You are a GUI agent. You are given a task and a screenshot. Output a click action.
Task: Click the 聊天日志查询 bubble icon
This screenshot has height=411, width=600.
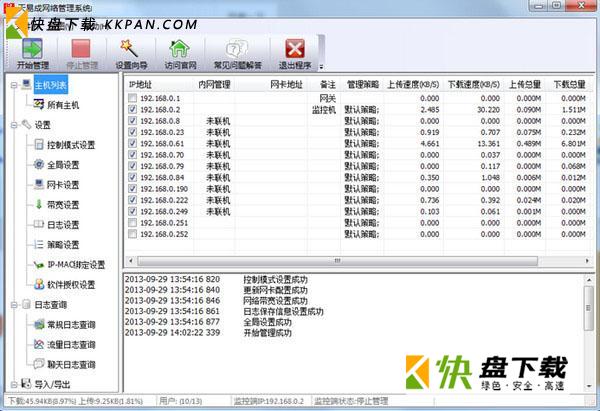[x=39, y=364]
